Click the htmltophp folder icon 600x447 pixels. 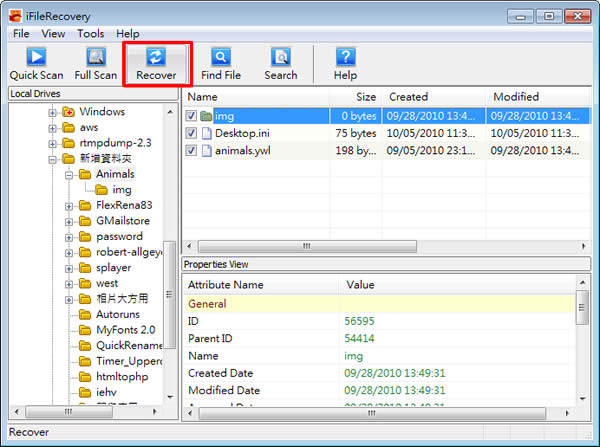click(85, 377)
